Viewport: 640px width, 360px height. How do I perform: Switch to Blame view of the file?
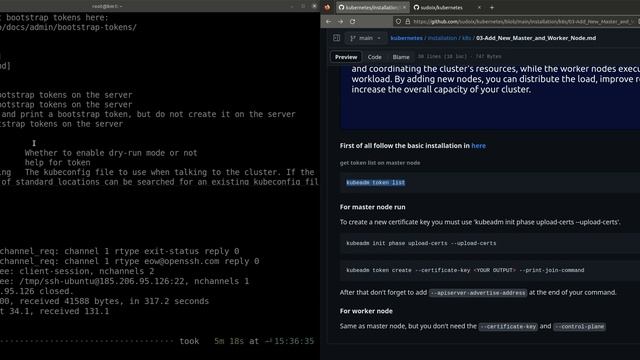401,57
